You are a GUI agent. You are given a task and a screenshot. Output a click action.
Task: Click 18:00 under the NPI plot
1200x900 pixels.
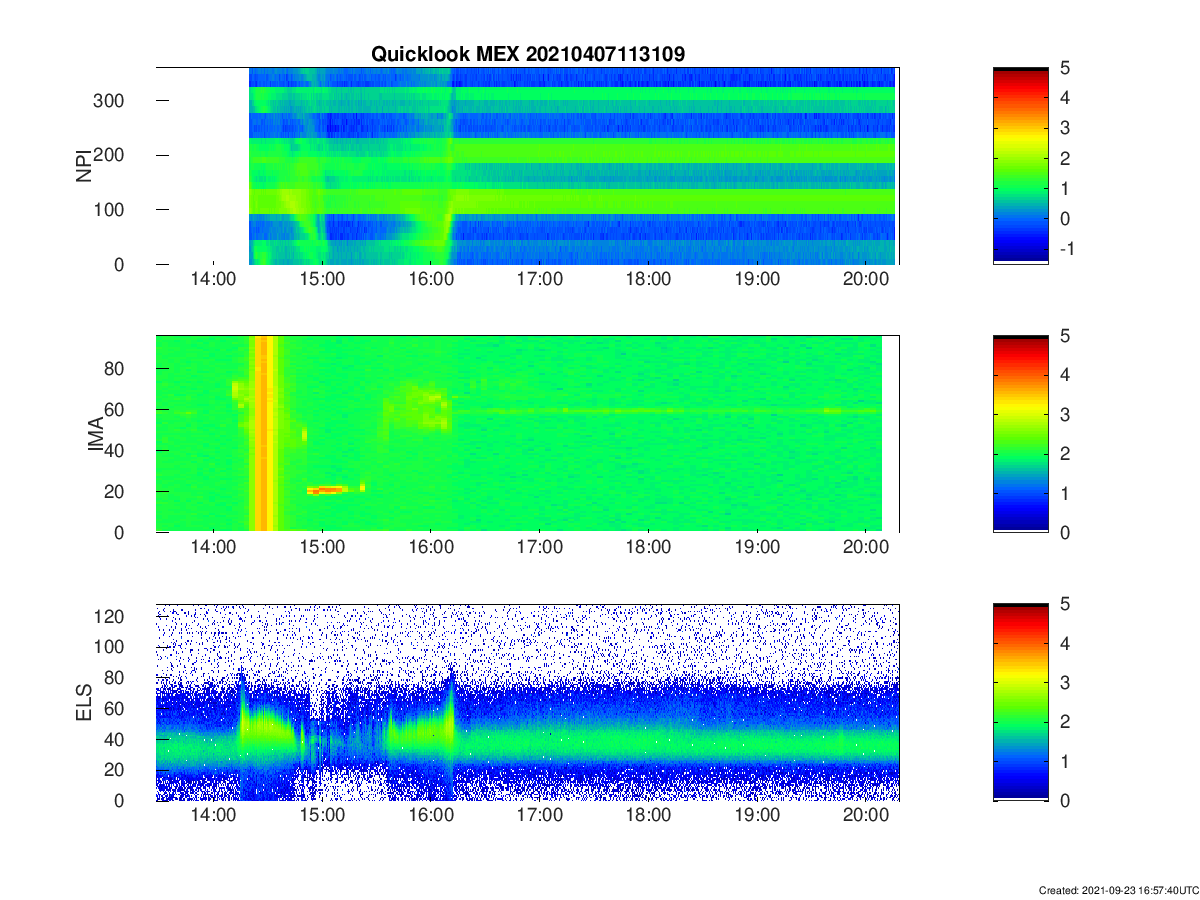(648, 280)
